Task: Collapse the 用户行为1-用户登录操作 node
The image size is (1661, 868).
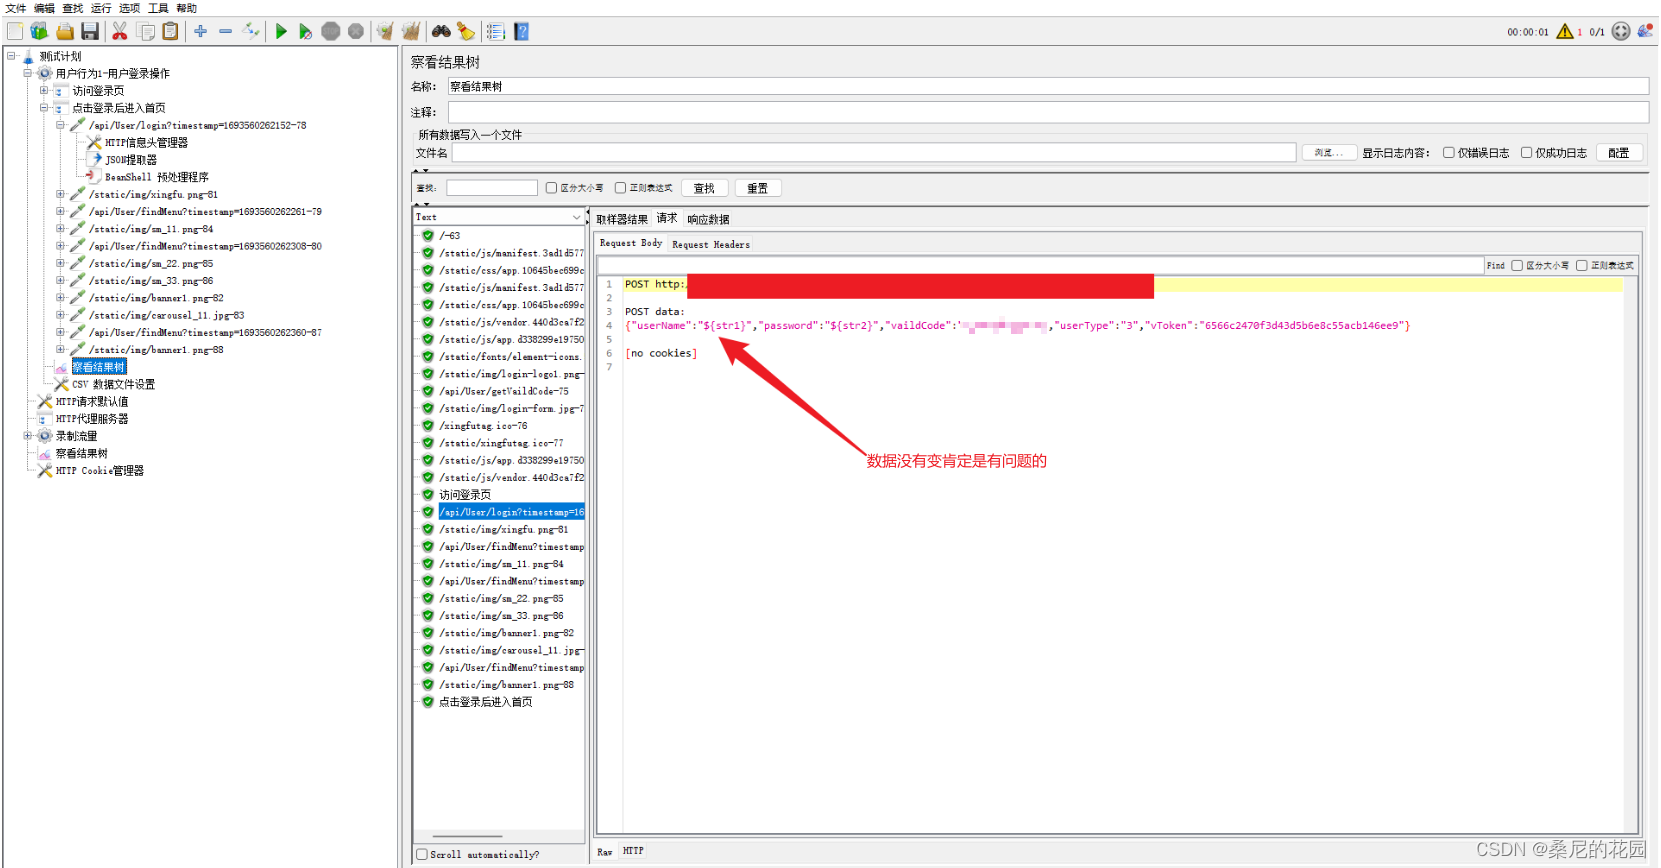Action: (28, 73)
